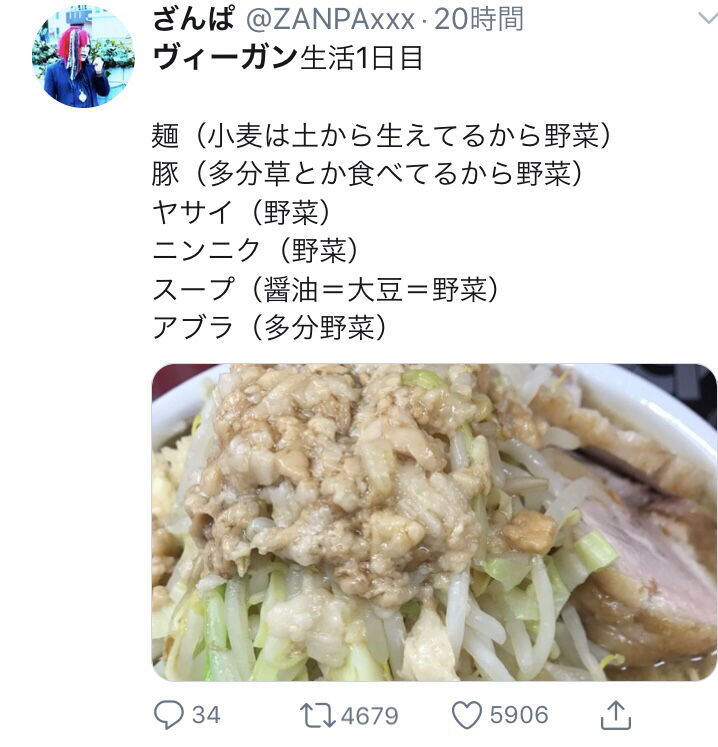View the 34 replies count

(x=206, y=715)
